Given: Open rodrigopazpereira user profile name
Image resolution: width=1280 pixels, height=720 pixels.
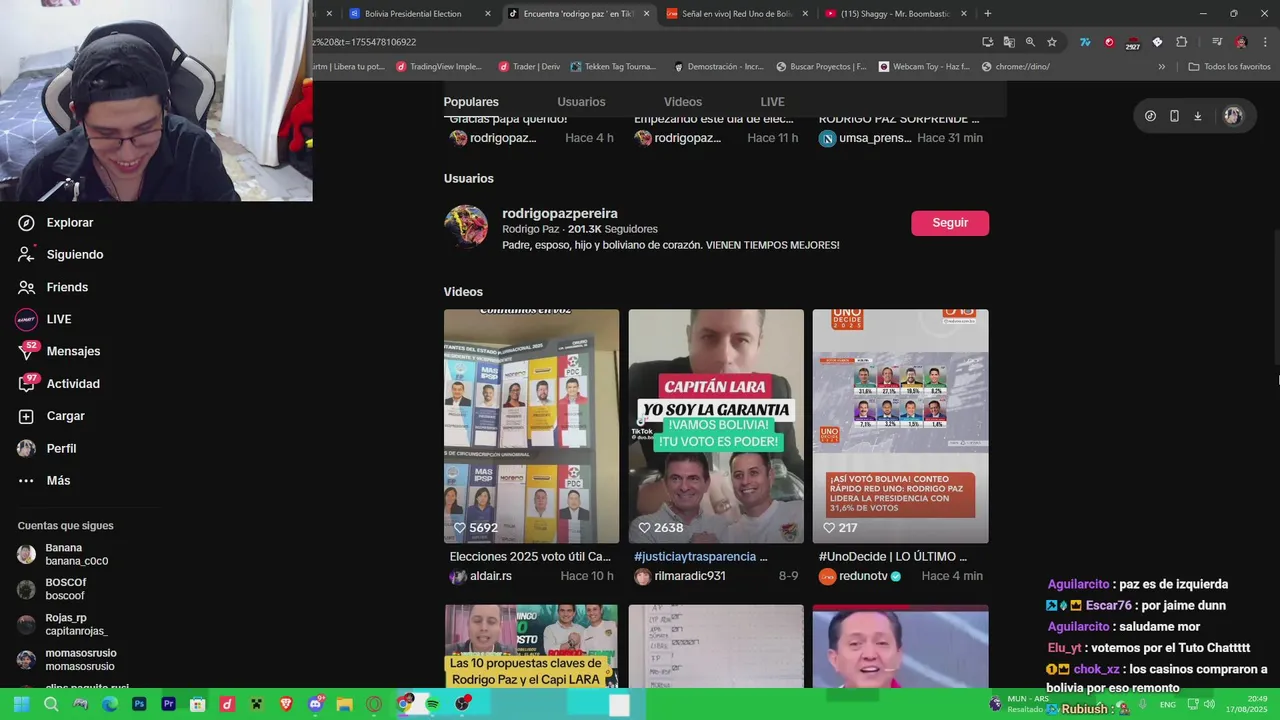Looking at the screenshot, I should [560, 213].
